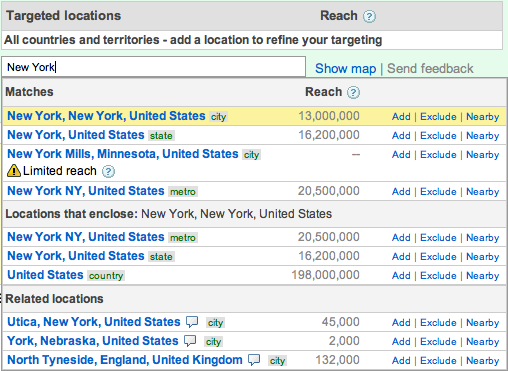Open the speech bubble icon next to Utica
Image resolution: width=508 pixels, height=371 pixels.
tap(192, 322)
